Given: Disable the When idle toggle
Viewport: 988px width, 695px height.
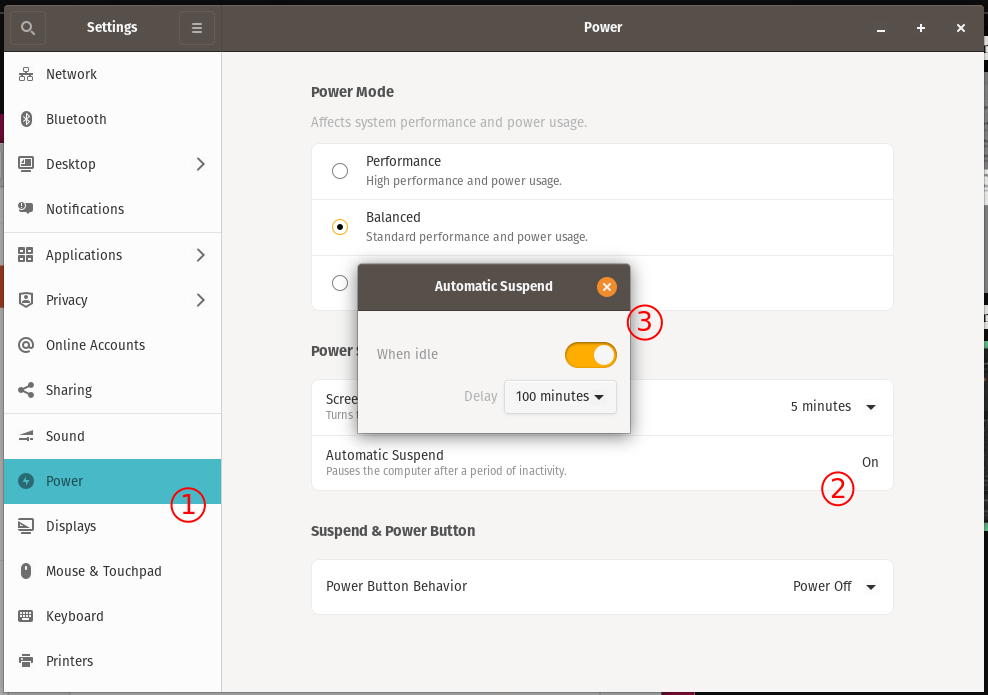Looking at the screenshot, I should tap(590, 354).
